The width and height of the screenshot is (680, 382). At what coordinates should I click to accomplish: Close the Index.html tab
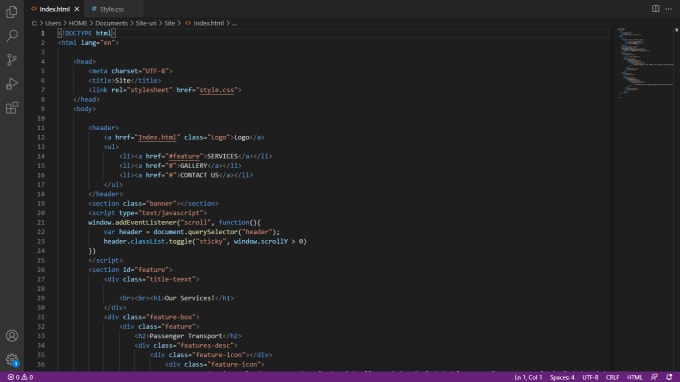point(77,9)
